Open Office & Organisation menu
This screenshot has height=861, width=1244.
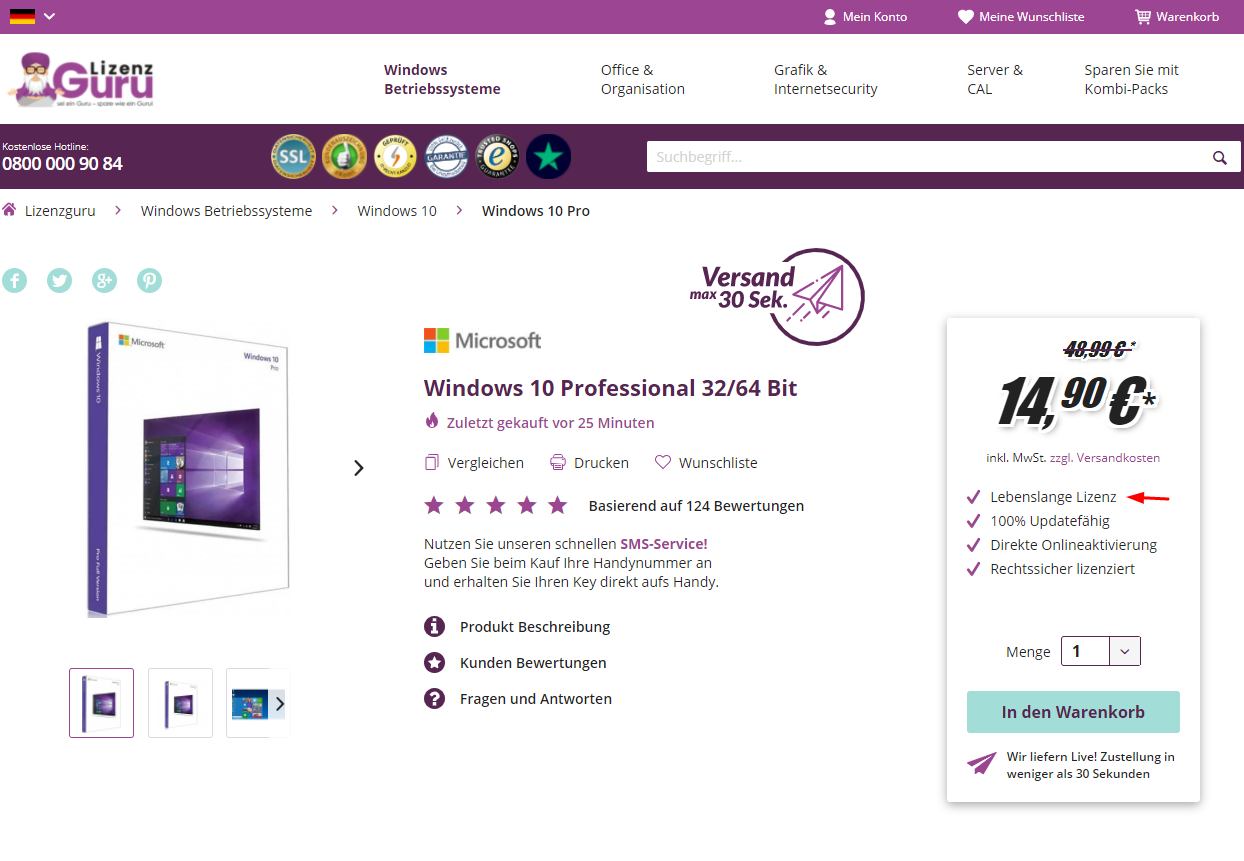(x=643, y=79)
